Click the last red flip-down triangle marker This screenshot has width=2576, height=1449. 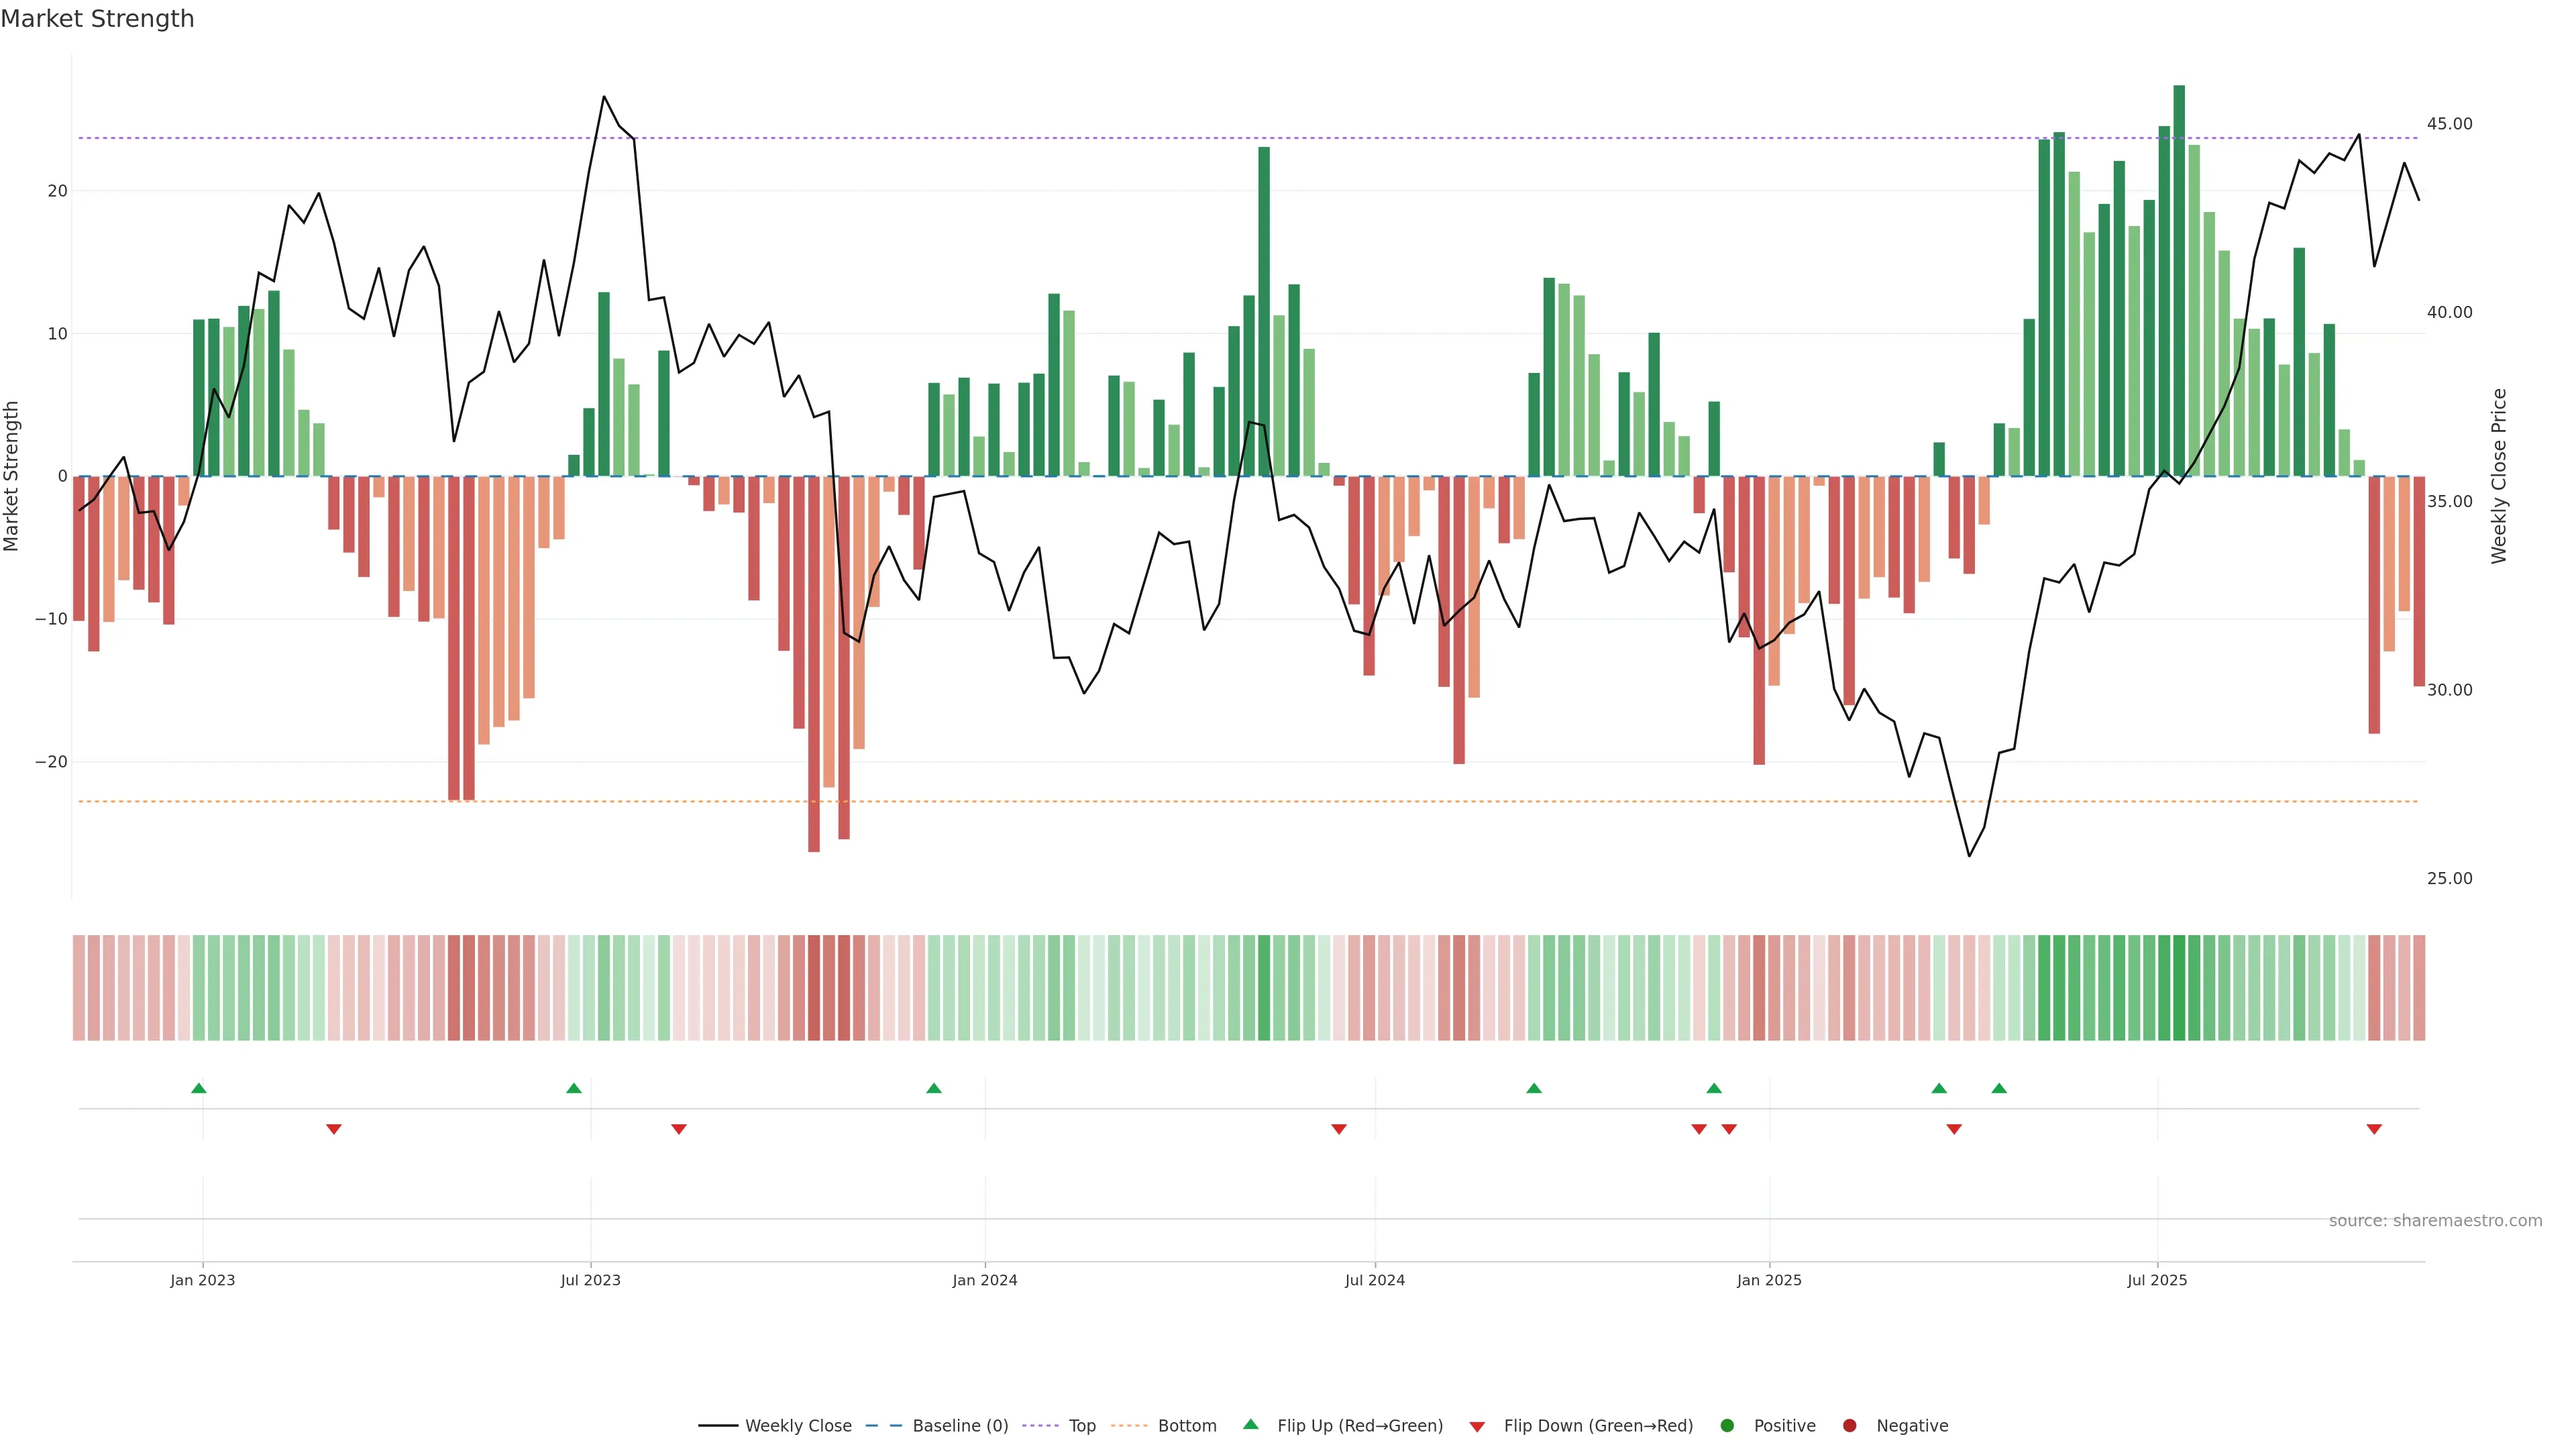2374,1129
